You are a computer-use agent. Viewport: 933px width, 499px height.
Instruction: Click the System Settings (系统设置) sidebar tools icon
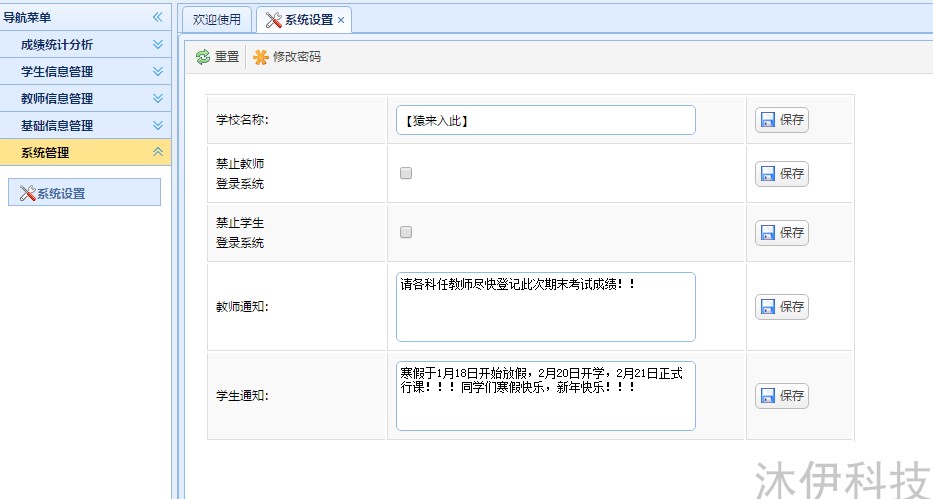pos(28,193)
